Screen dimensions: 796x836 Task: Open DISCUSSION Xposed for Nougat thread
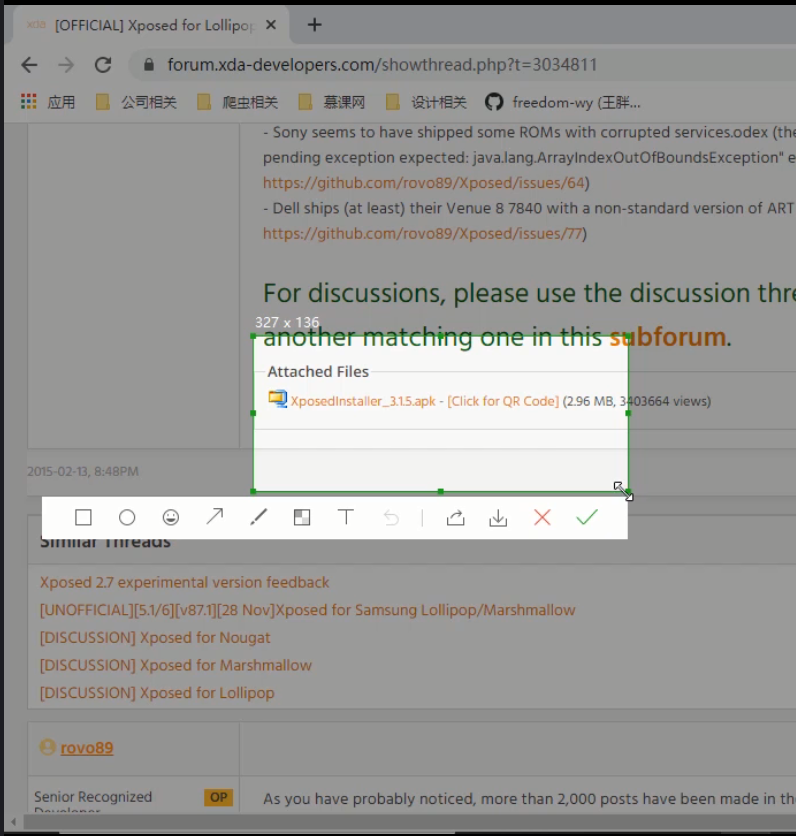[x=155, y=638]
